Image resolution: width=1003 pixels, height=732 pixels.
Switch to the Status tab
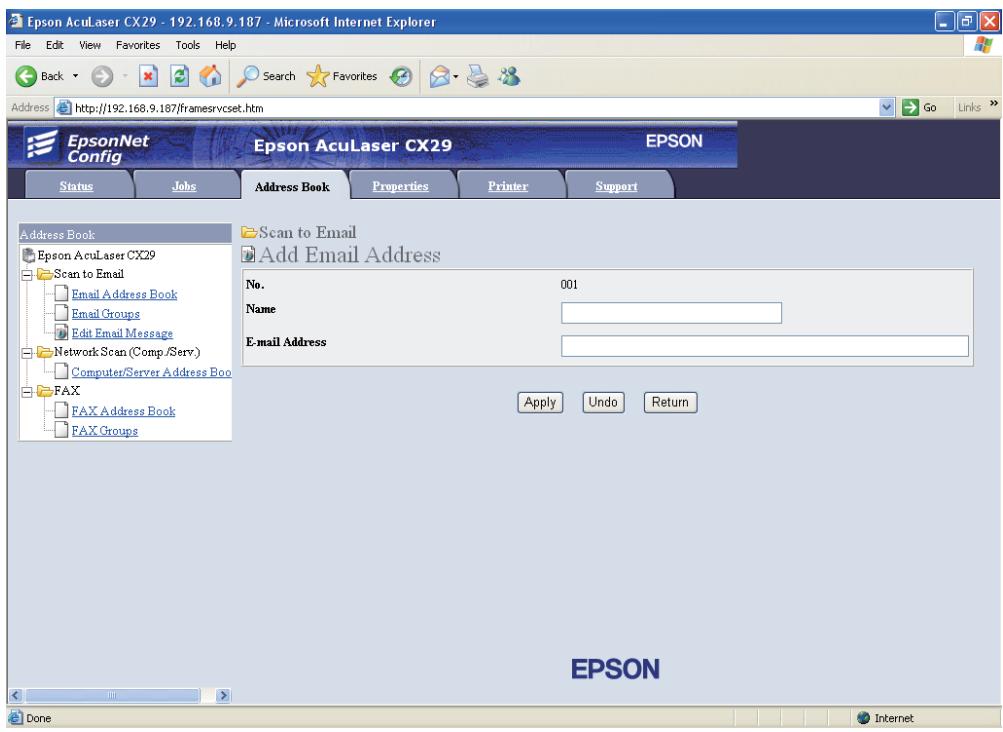point(76,186)
